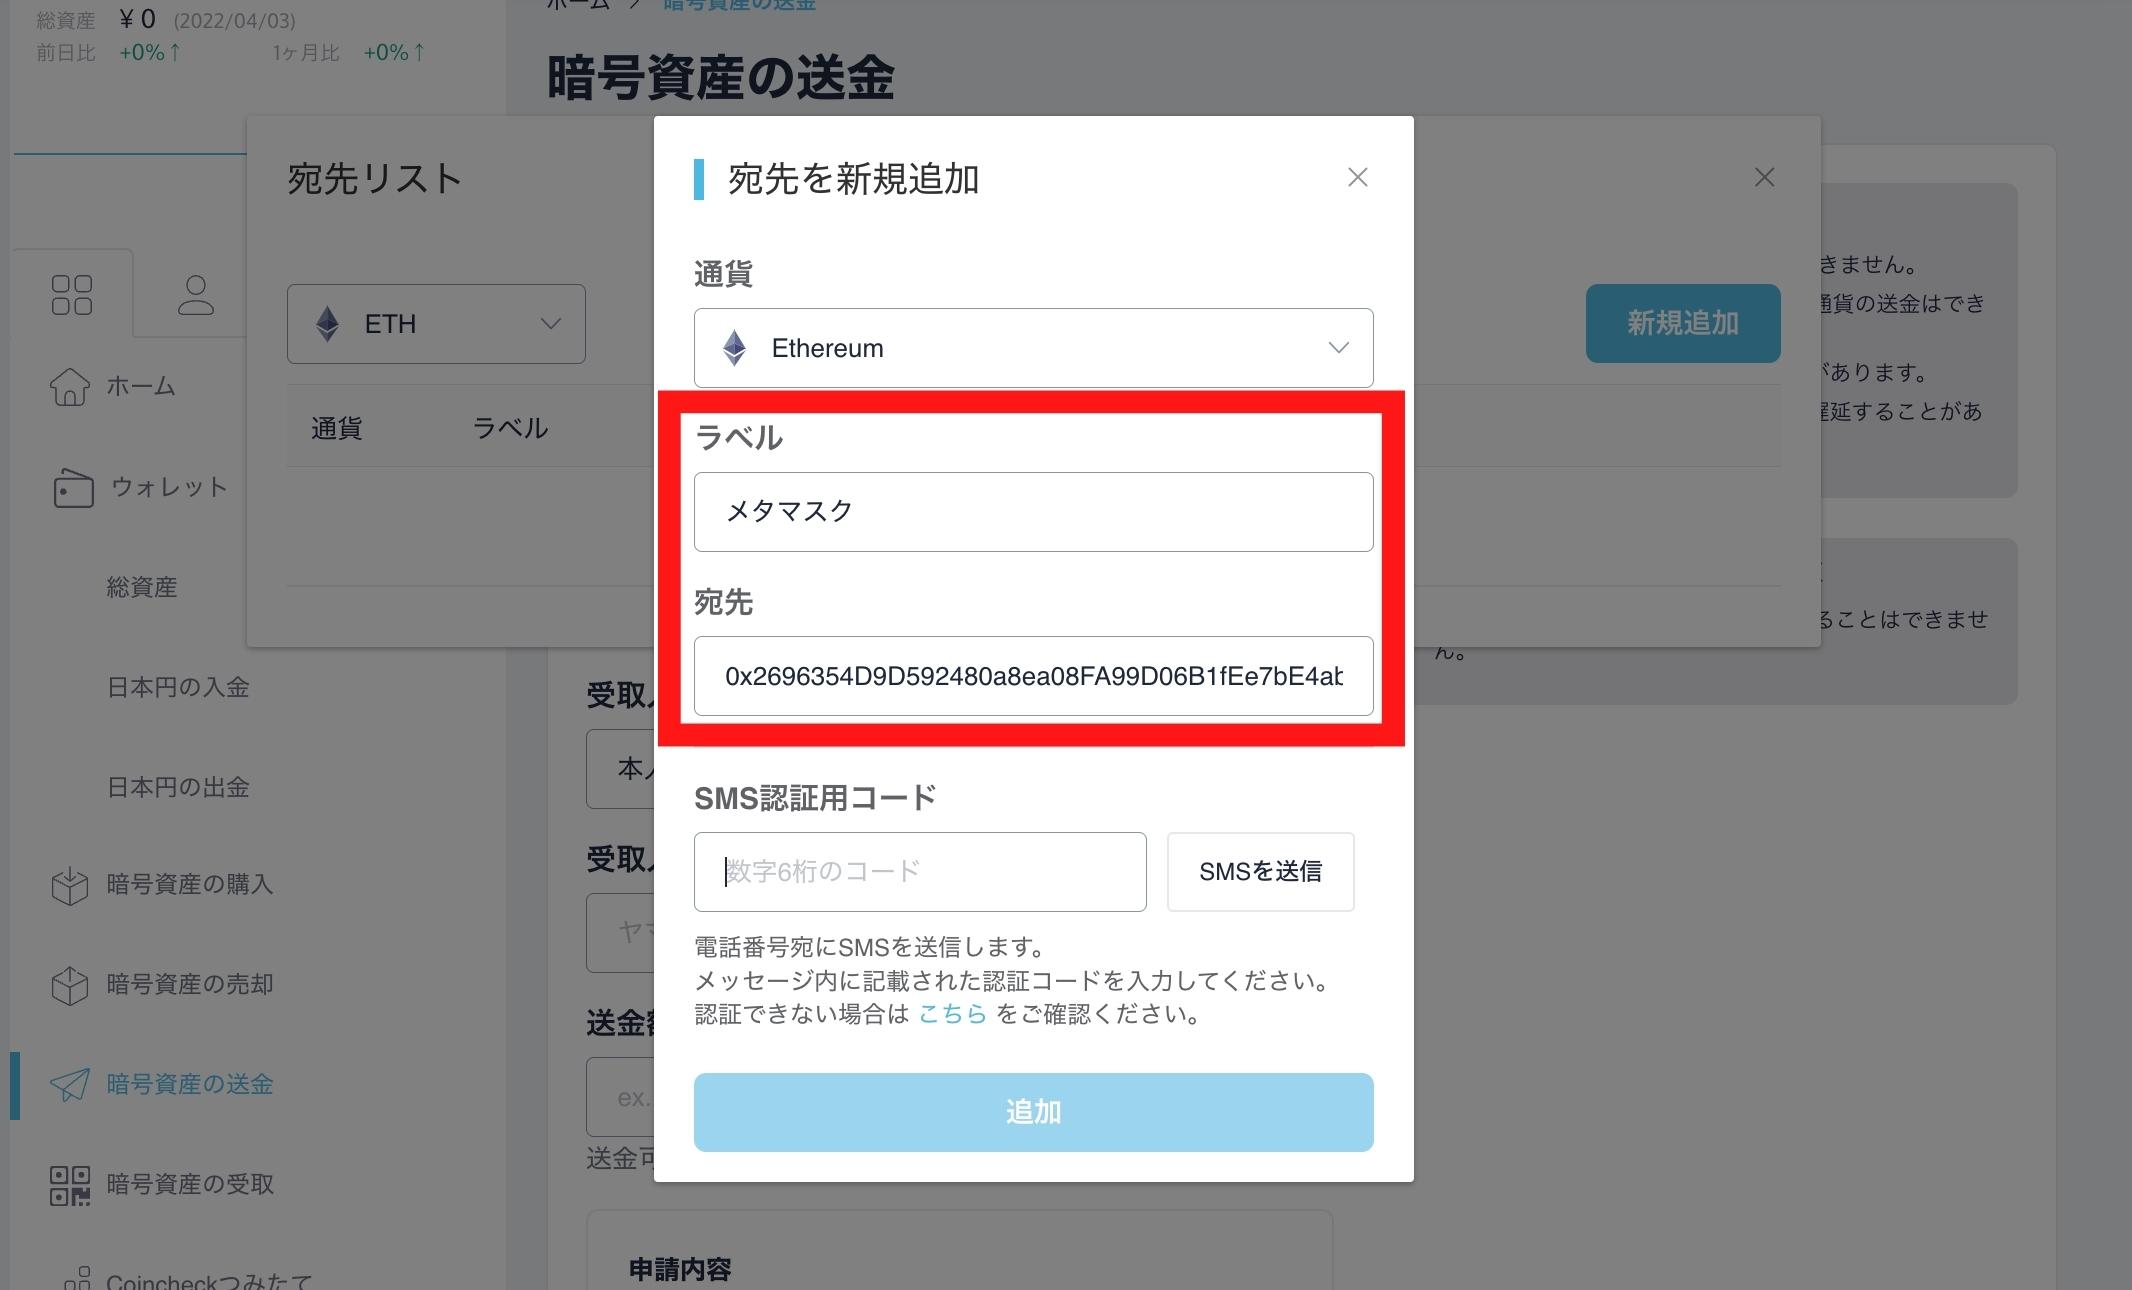Click the 宛先 wallet address input field
Viewport: 2132px width, 1290px height.
pos(1032,675)
